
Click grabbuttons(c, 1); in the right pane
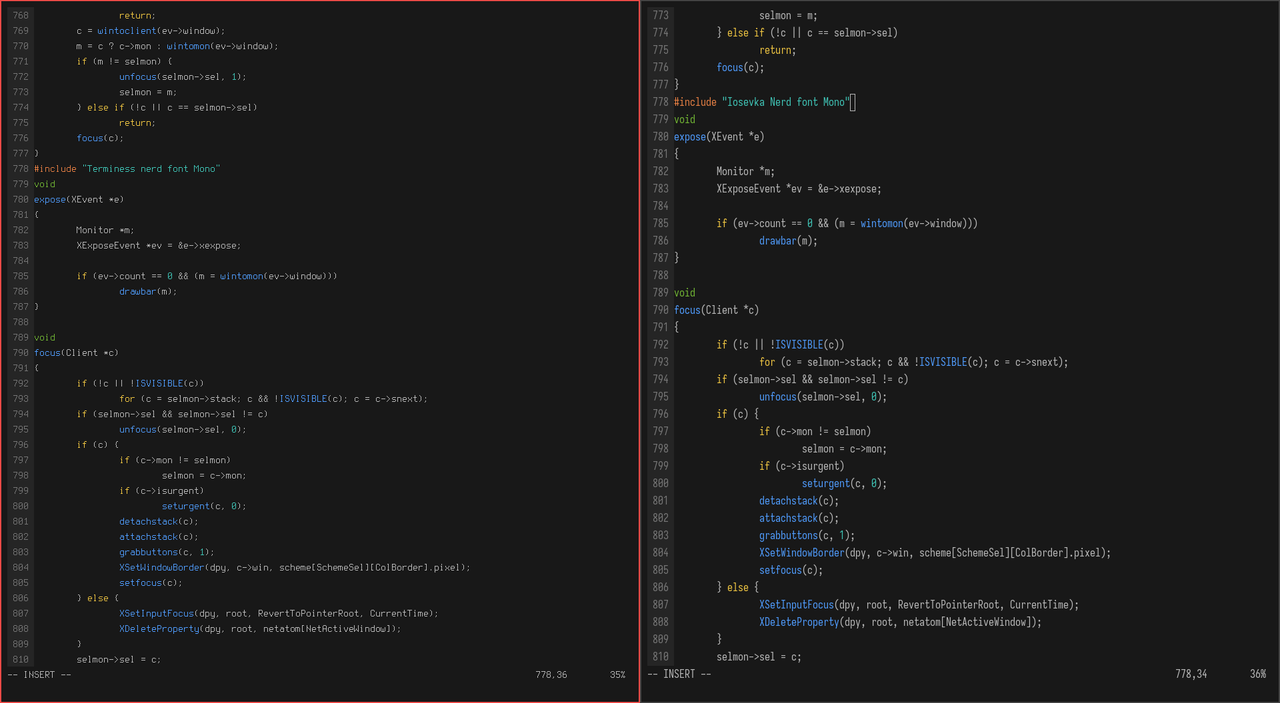(809, 535)
